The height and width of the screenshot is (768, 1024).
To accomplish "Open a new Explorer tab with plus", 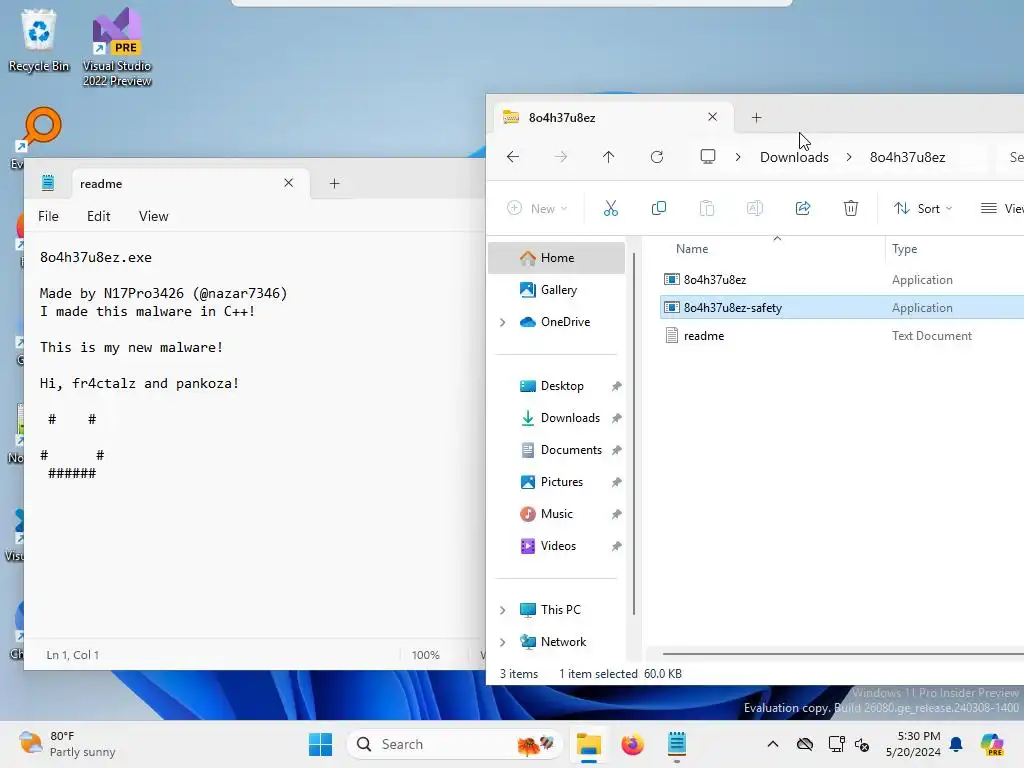I will (756, 118).
